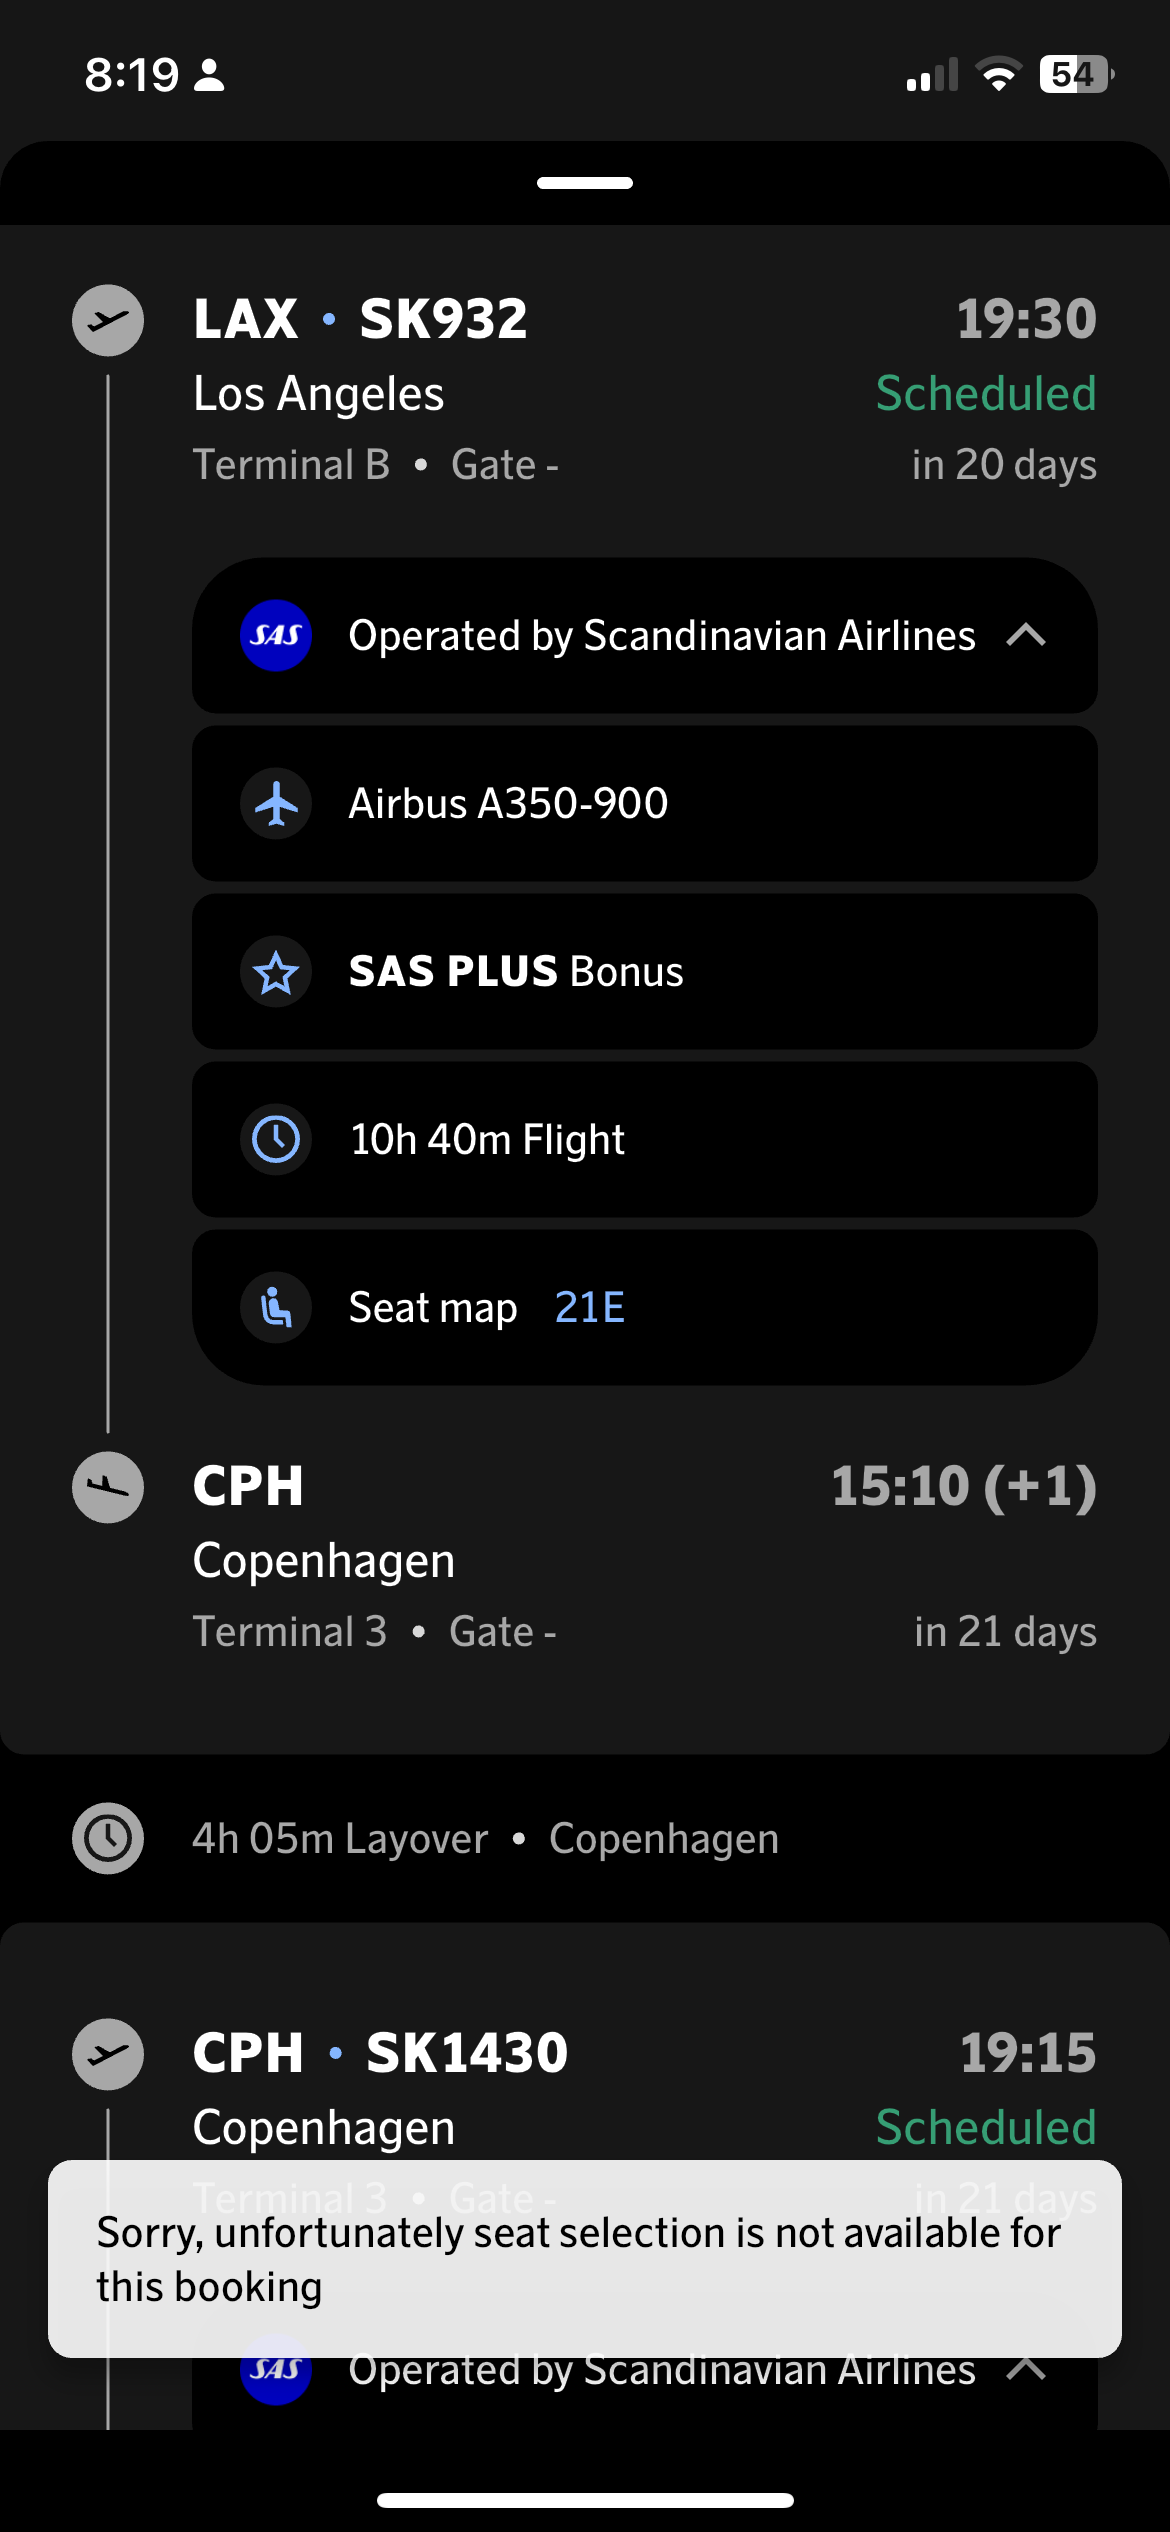
Task: Open the SAS PLUS Bonus row
Action: point(644,972)
